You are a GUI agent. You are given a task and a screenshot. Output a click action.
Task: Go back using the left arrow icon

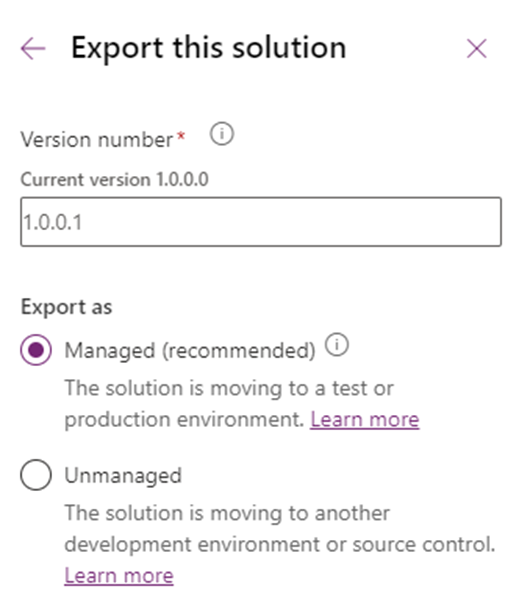coord(33,48)
